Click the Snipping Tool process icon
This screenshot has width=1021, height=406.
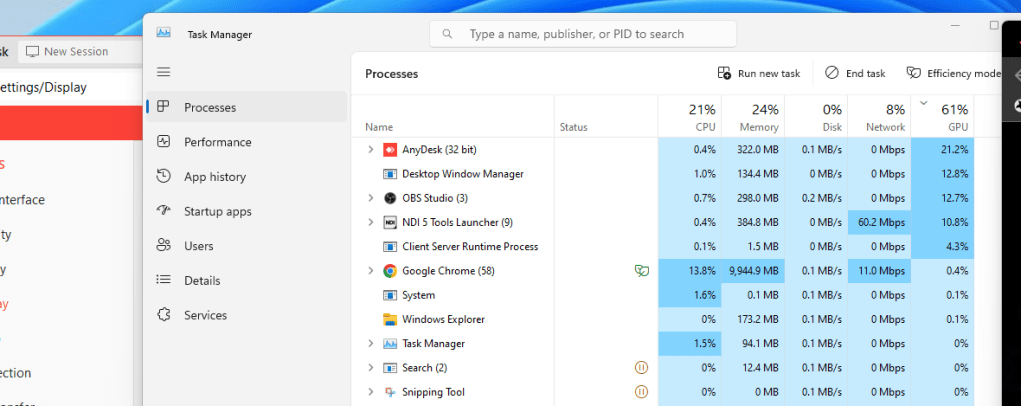[390, 392]
